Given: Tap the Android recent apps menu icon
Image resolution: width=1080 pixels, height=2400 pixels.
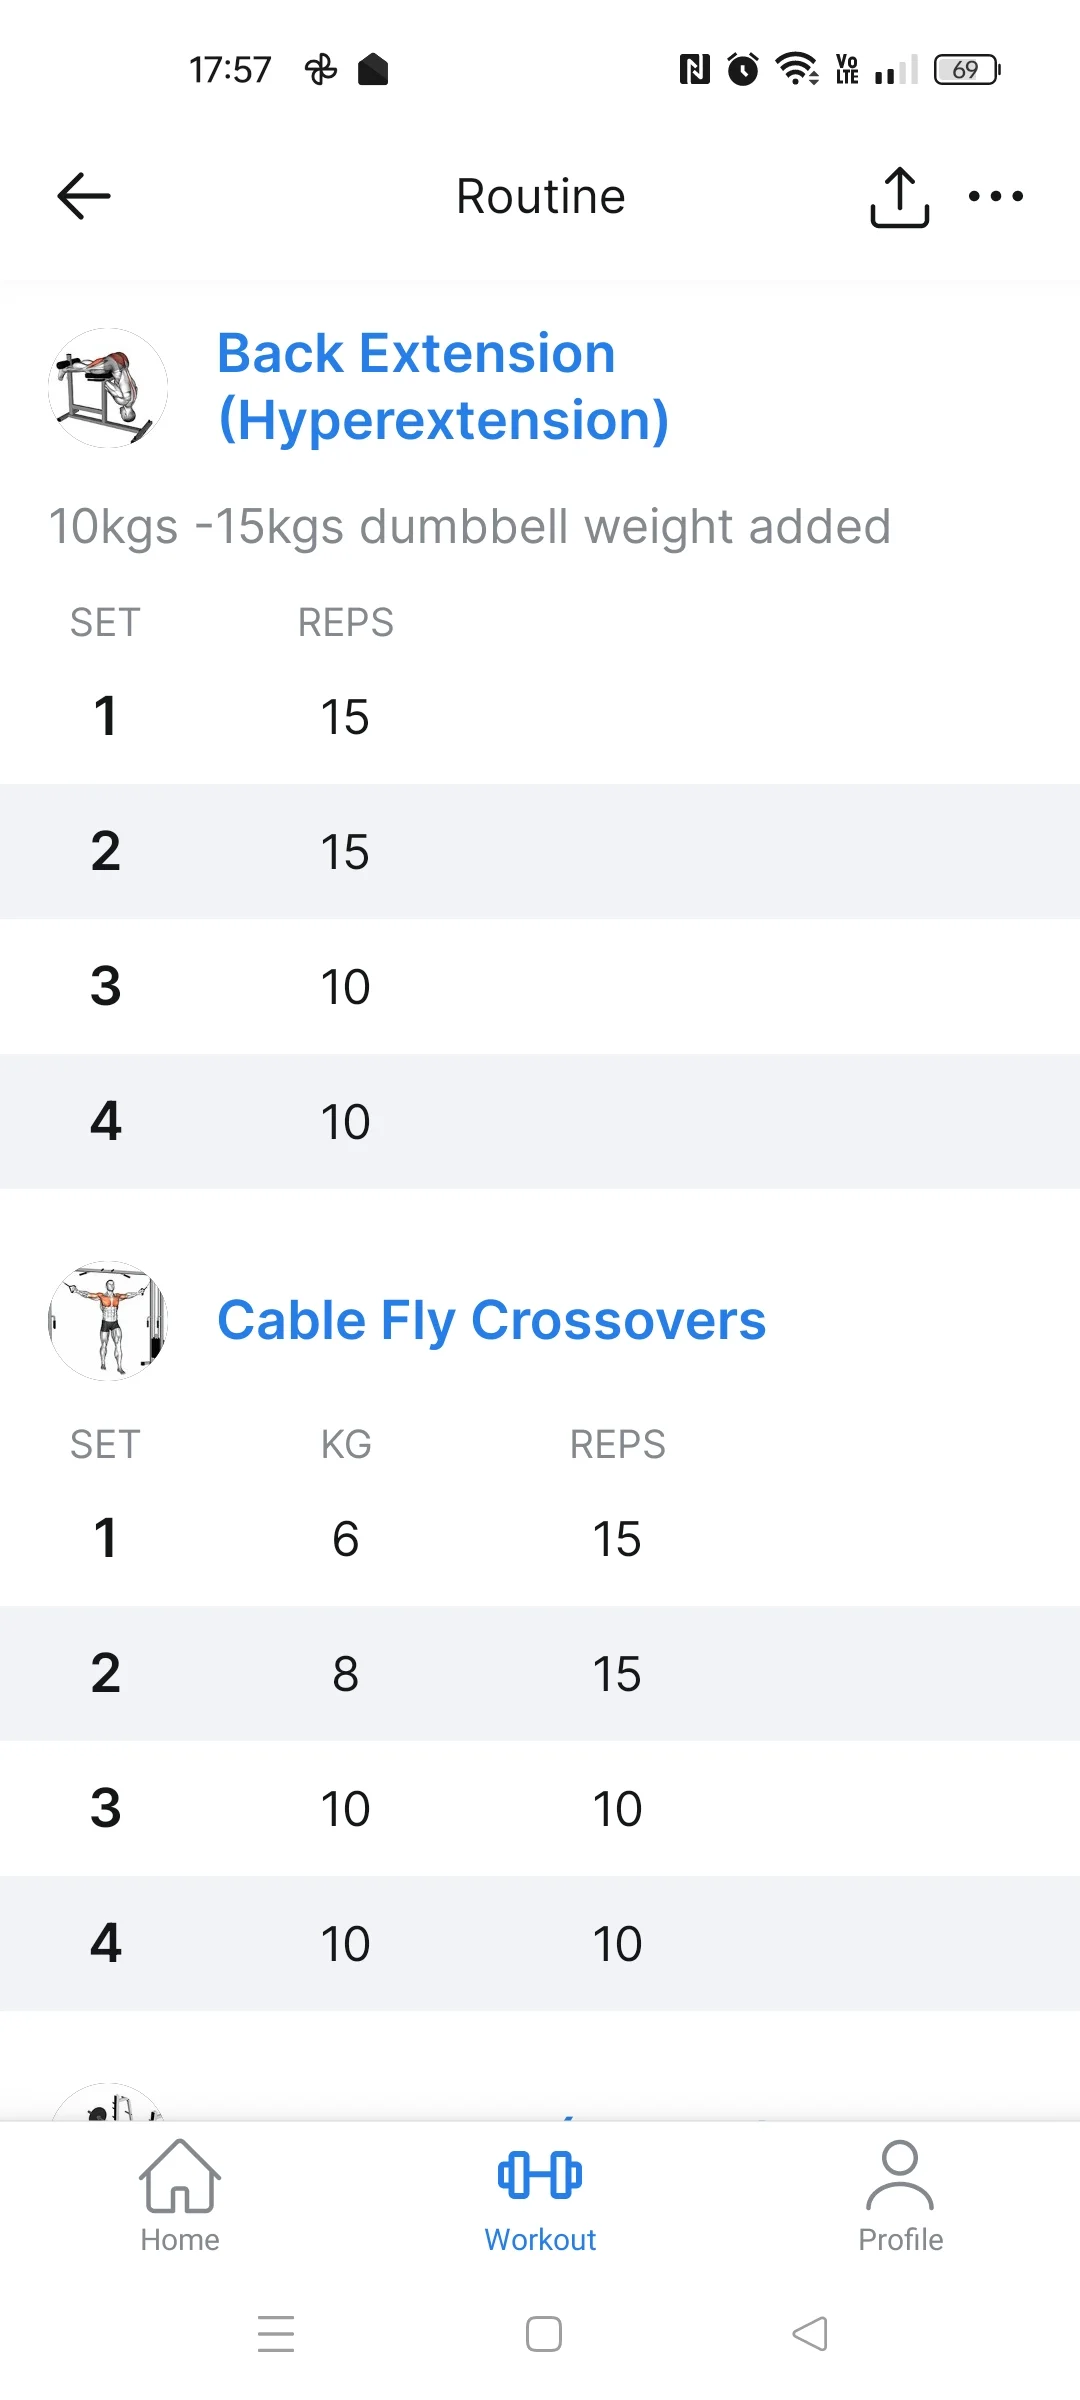Looking at the screenshot, I should [276, 2333].
